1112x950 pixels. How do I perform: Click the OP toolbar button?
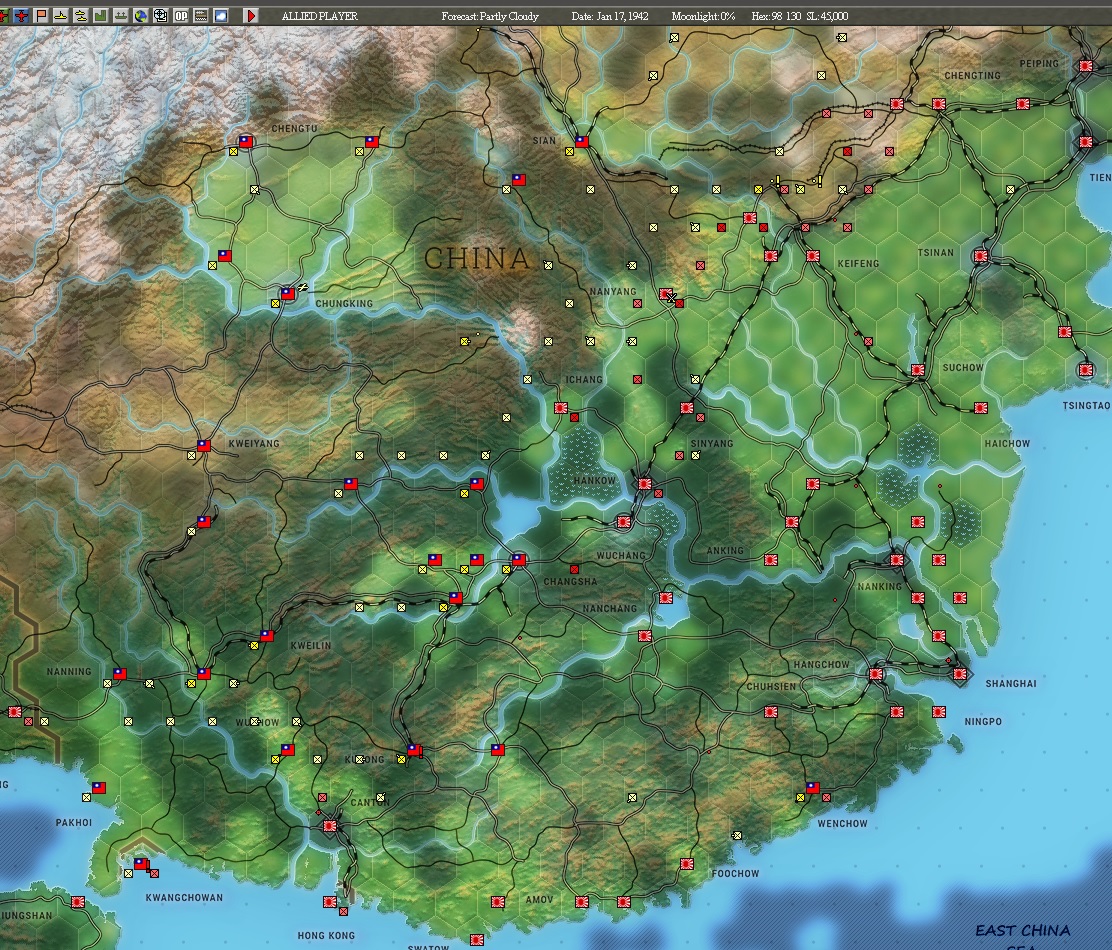(181, 15)
